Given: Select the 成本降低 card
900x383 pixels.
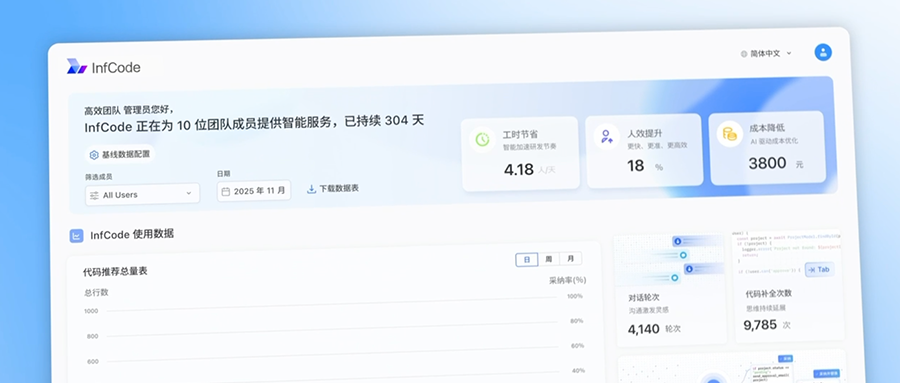Looking at the screenshot, I should pyautogui.click(x=768, y=148).
